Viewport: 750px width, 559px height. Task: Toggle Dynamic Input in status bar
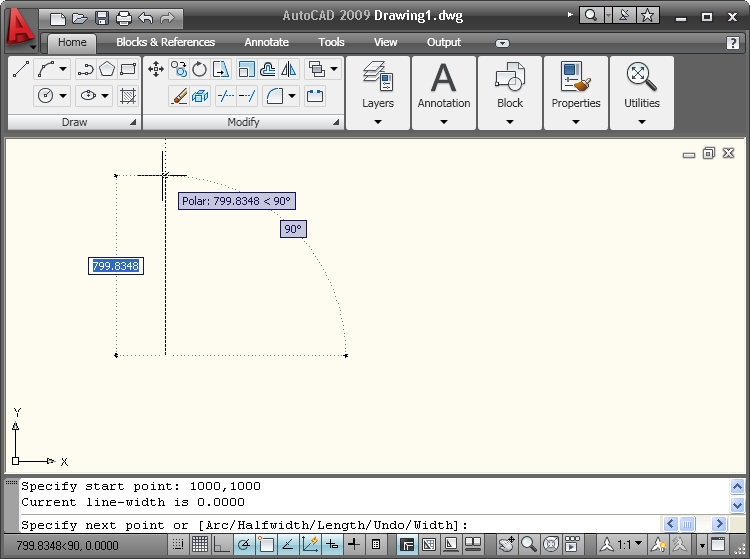(332, 544)
